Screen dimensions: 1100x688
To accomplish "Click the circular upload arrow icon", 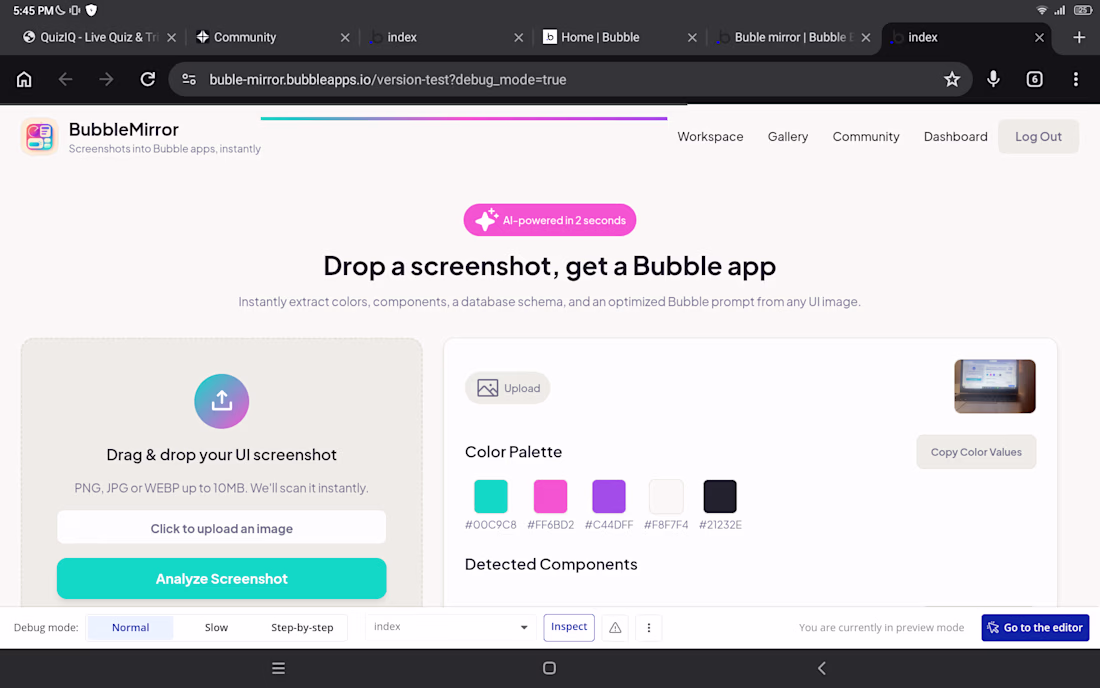I will (222, 401).
